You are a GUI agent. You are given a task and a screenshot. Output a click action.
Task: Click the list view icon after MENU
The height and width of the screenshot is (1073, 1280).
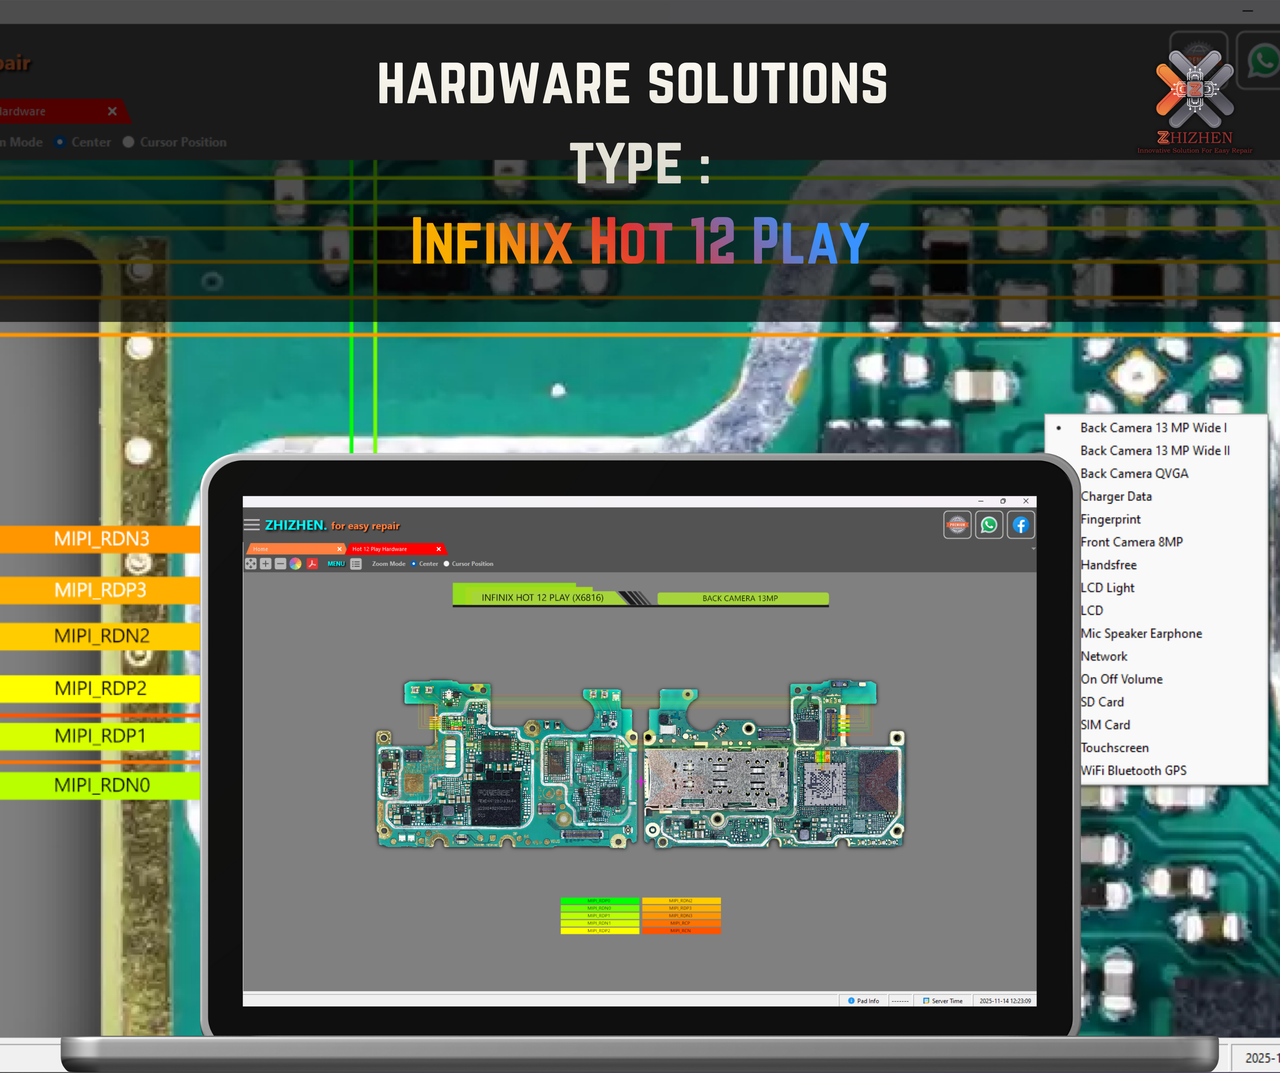pos(356,564)
